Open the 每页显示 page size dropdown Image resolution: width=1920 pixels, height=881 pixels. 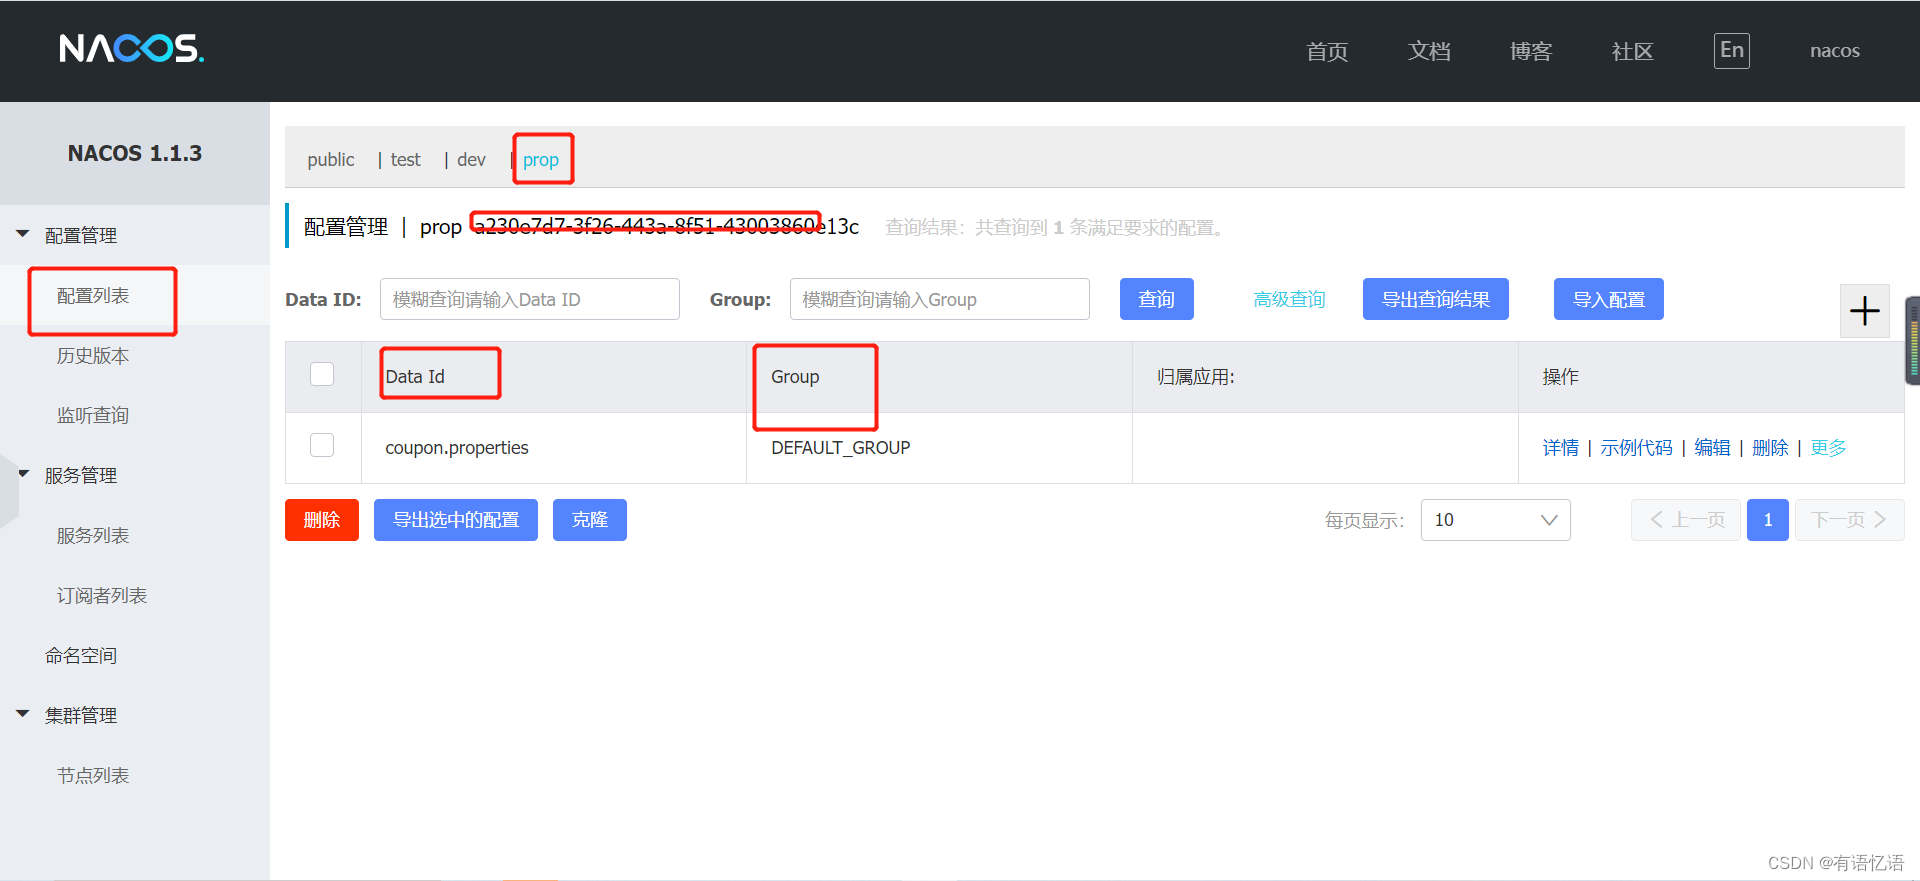click(x=1495, y=520)
